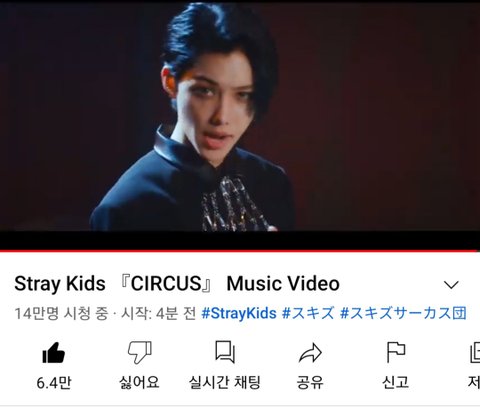This screenshot has width=480, height=408.
Task: Tap the thumbs-up like icon
Action: (53, 353)
